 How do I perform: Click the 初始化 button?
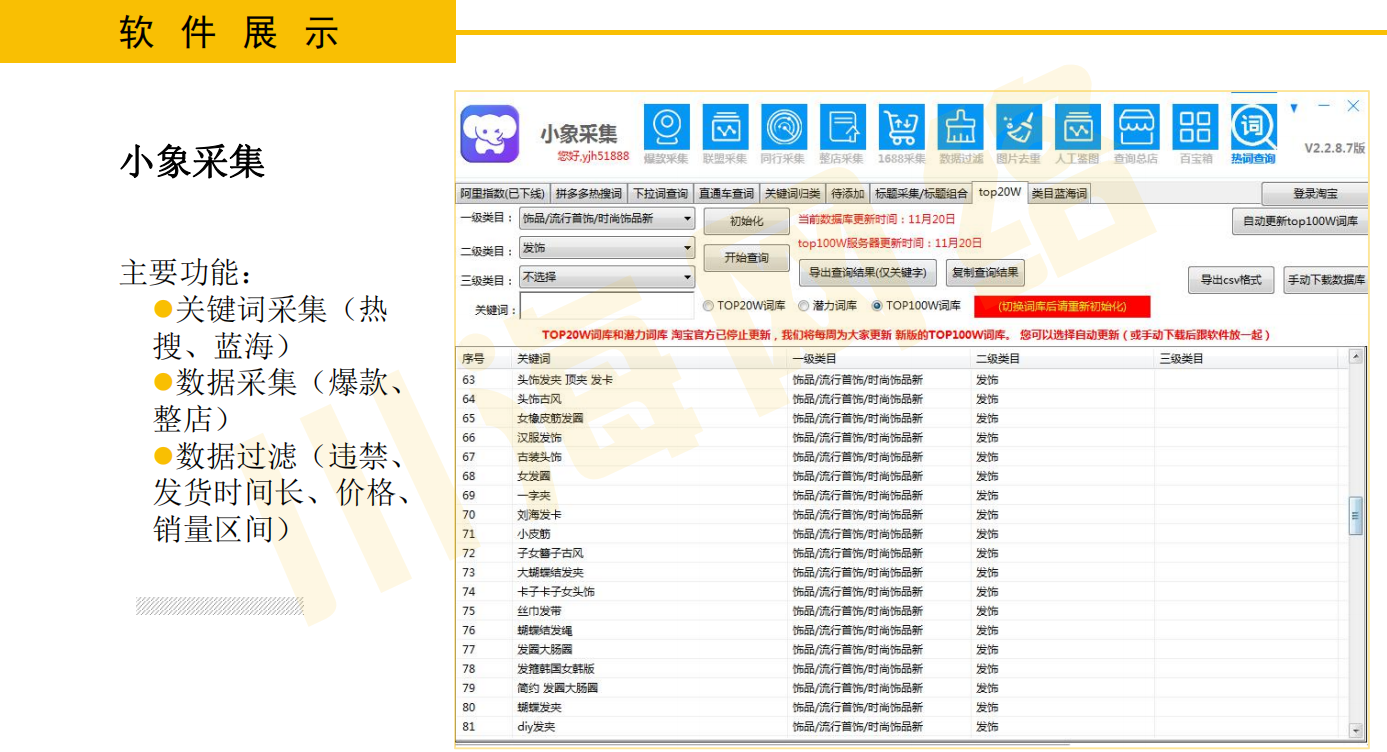746,221
